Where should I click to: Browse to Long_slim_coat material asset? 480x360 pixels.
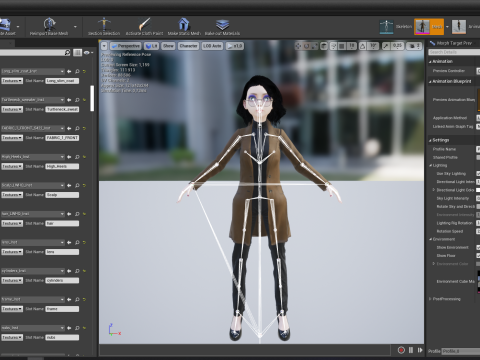coord(77,71)
